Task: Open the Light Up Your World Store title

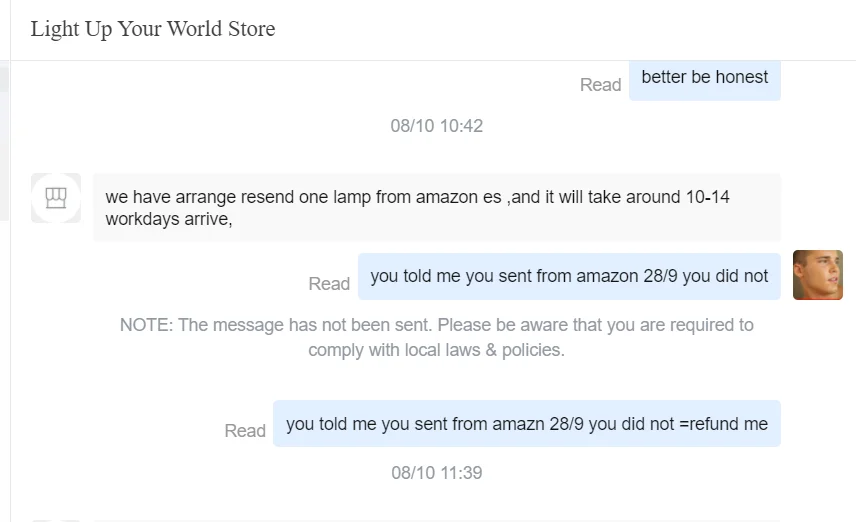Action: (x=153, y=29)
